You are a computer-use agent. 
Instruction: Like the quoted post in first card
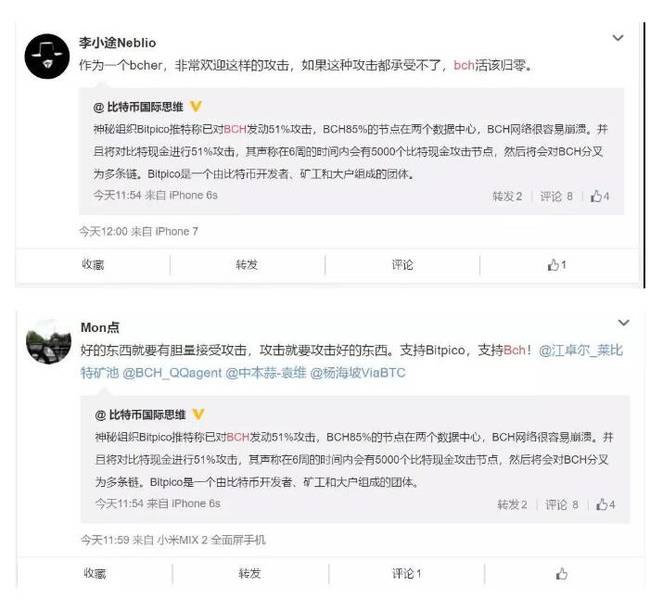click(600, 196)
